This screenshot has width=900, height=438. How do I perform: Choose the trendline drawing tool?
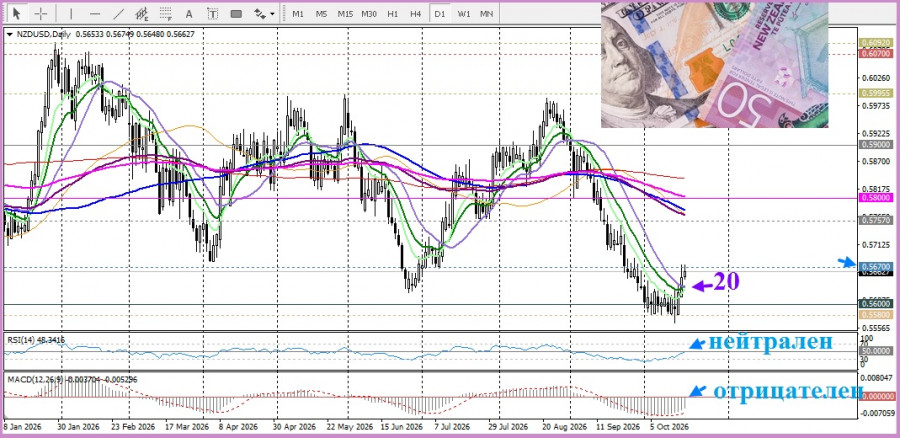click(119, 13)
